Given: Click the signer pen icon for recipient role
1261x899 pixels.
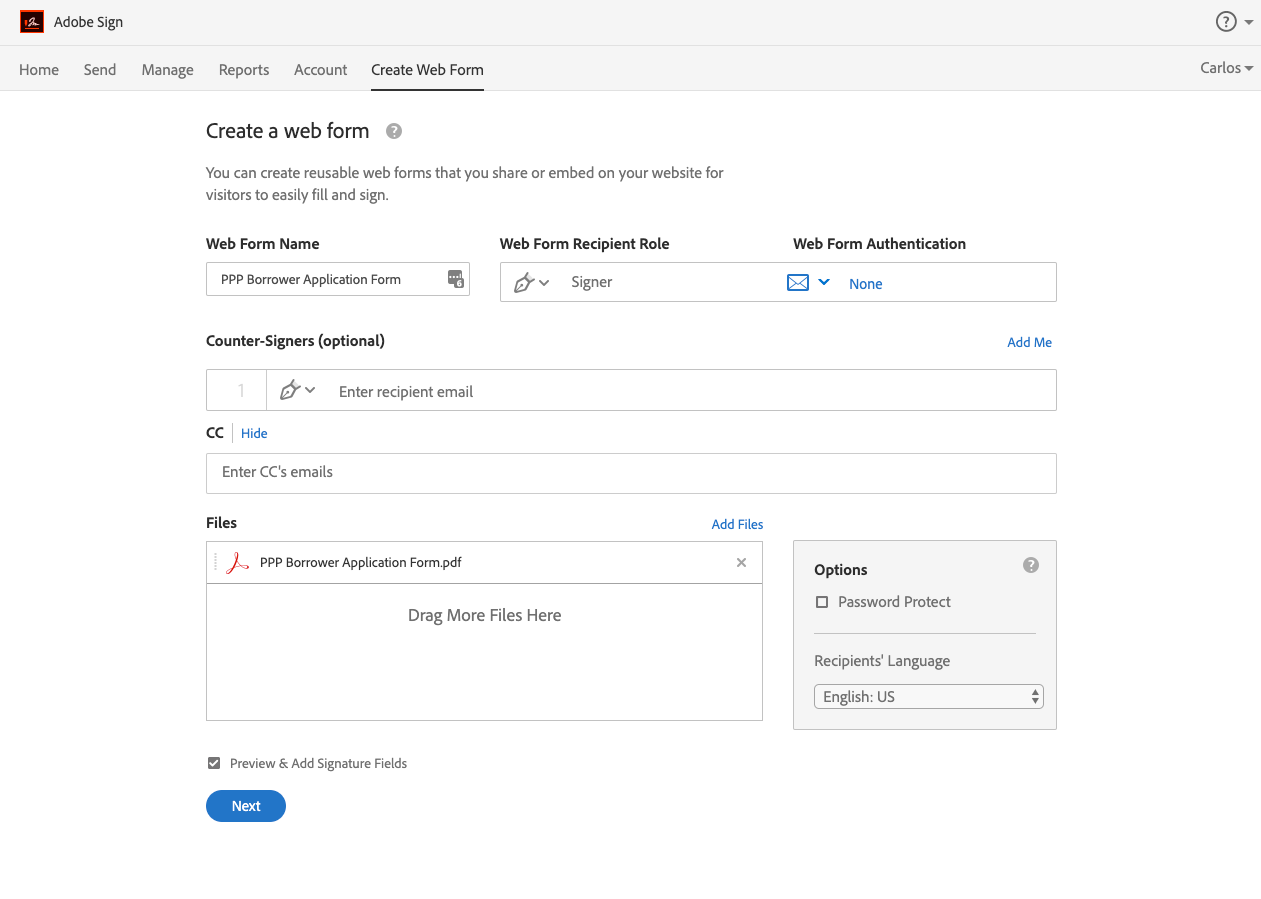Looking at the screenshot, I should (x=525, y=283).
